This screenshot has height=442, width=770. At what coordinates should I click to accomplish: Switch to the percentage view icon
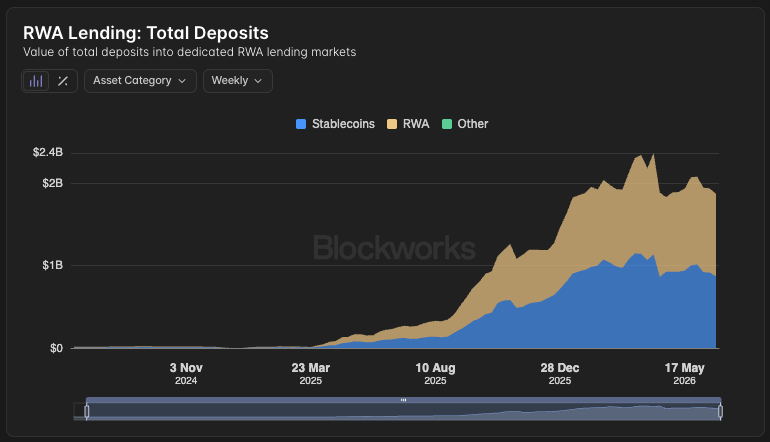pos(63,81)
